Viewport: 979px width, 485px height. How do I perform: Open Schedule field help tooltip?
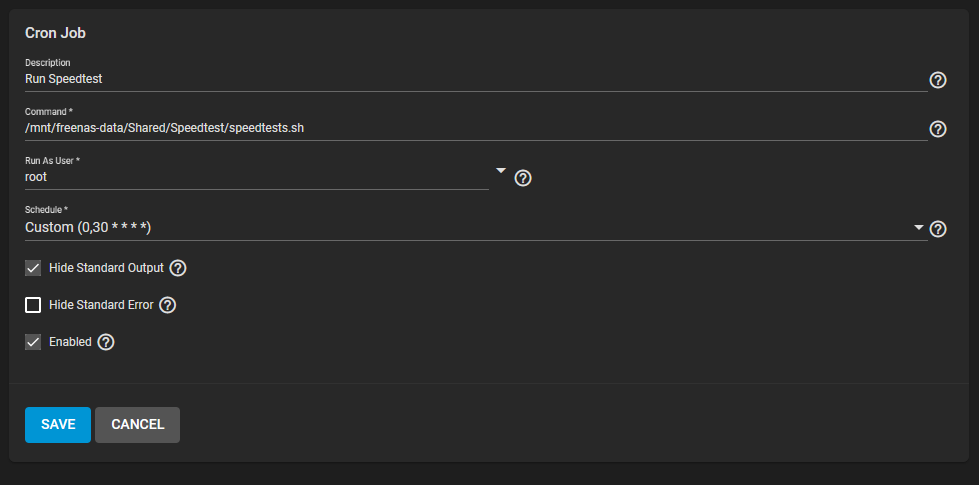point(938,229)
